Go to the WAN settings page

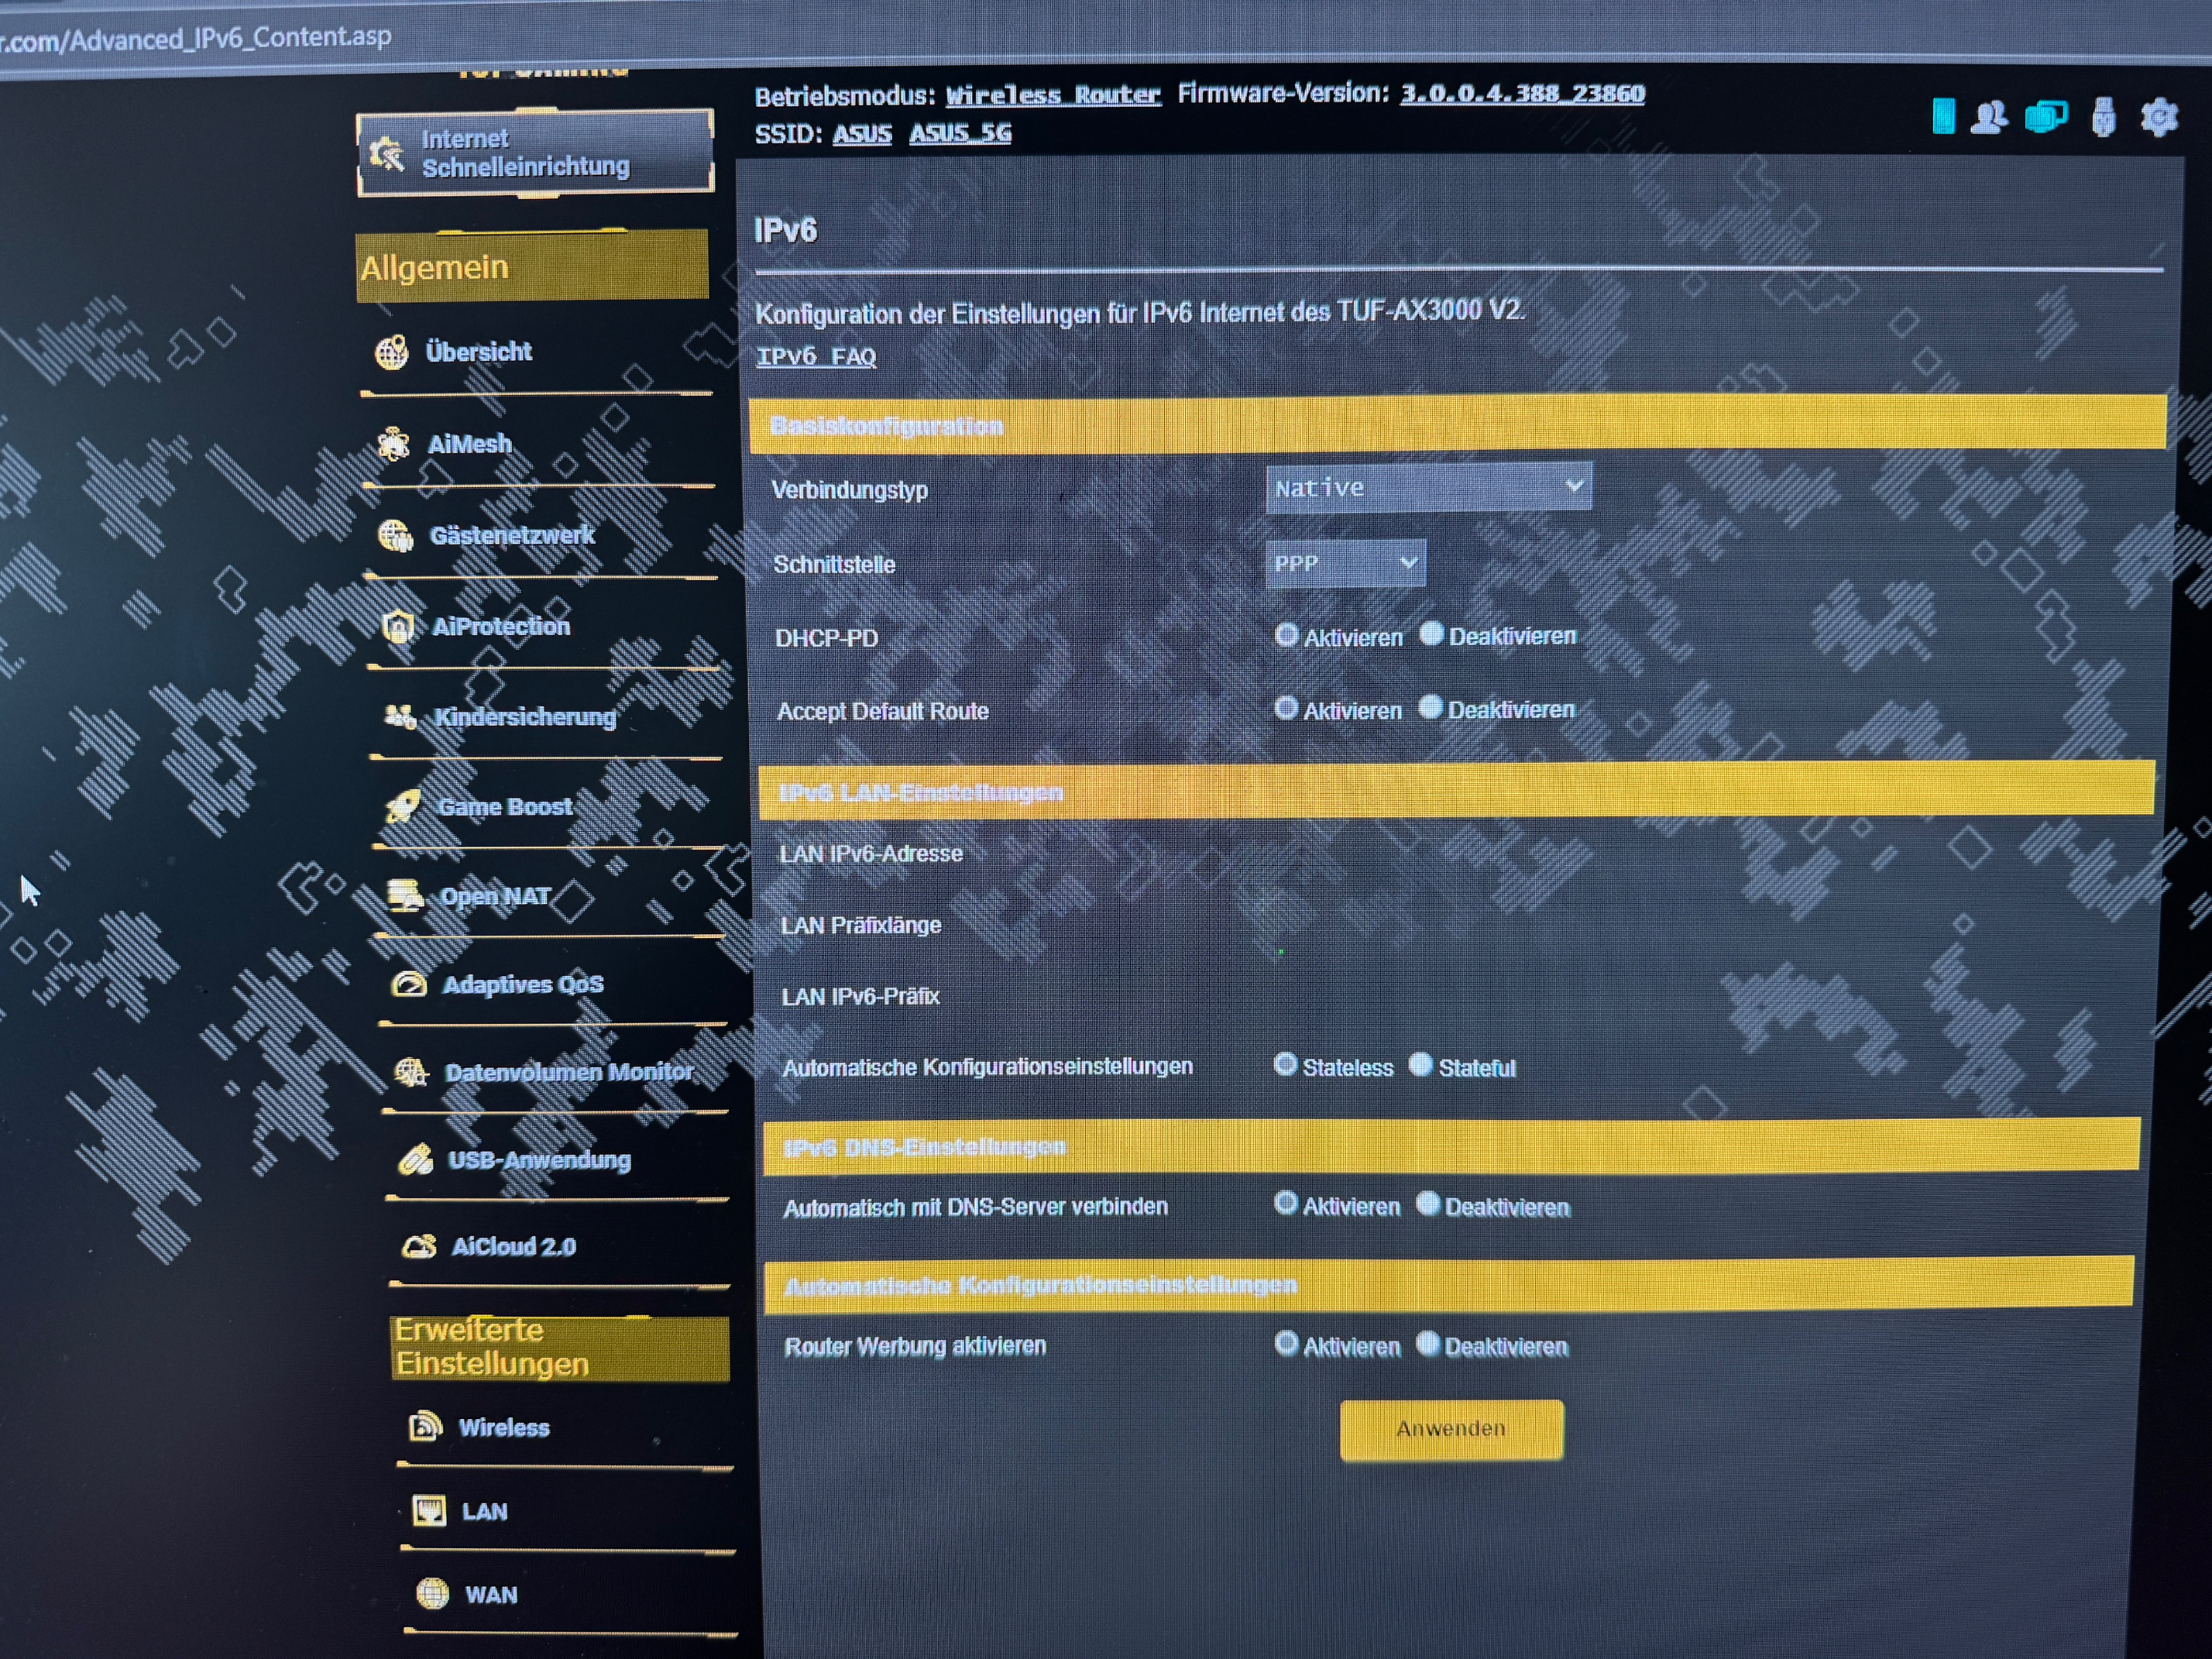490,1595
